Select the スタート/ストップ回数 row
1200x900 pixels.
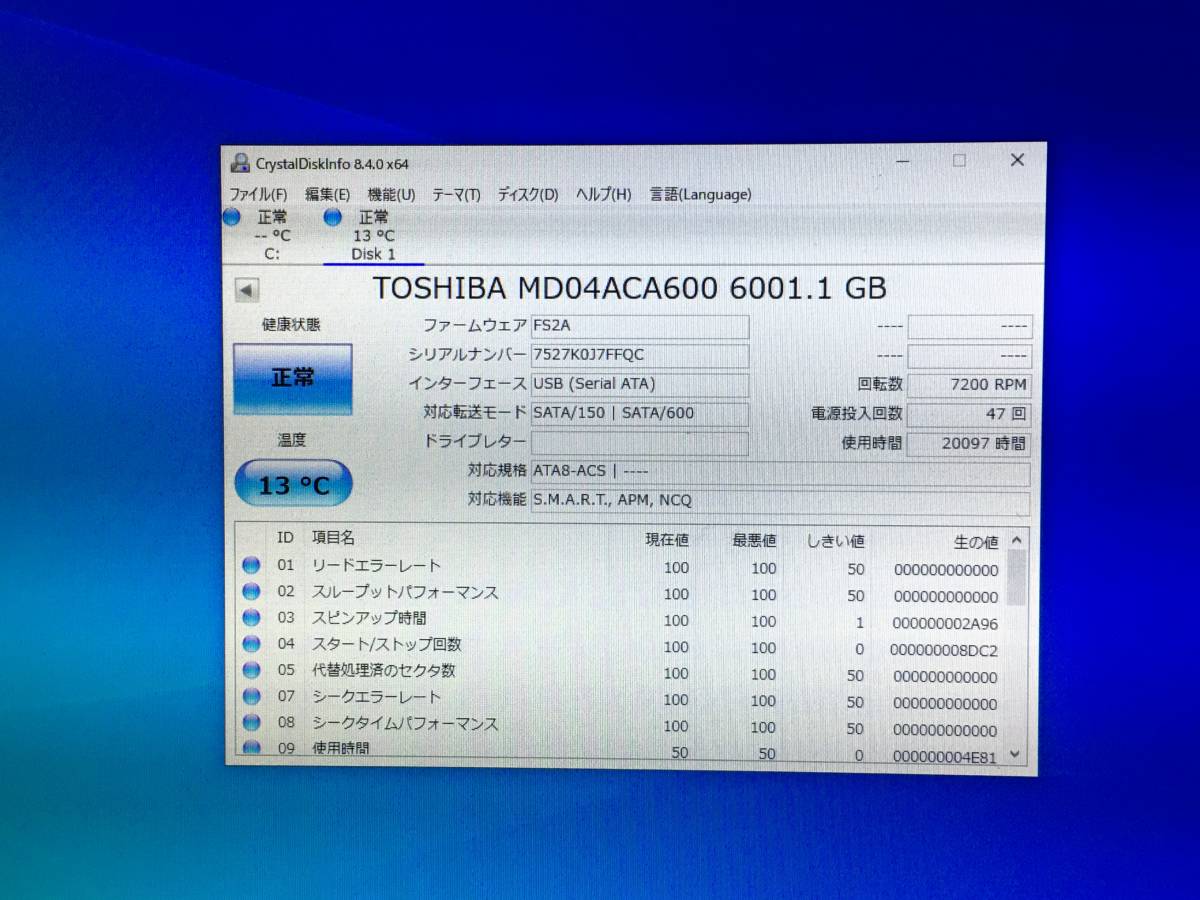click(x=621, y=646)
